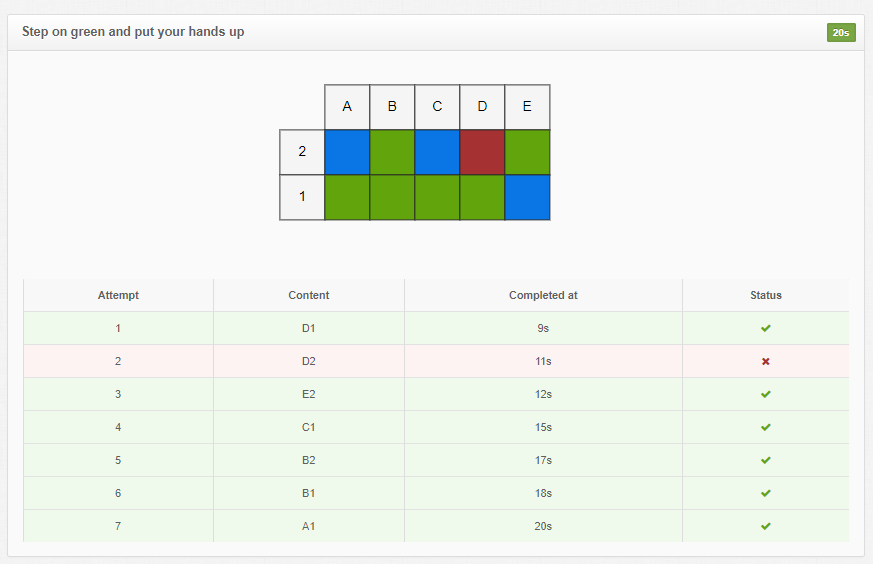This screenshot has height=564, width=873.
Task: Select the blue square at A2
Action: coord(347,152)
